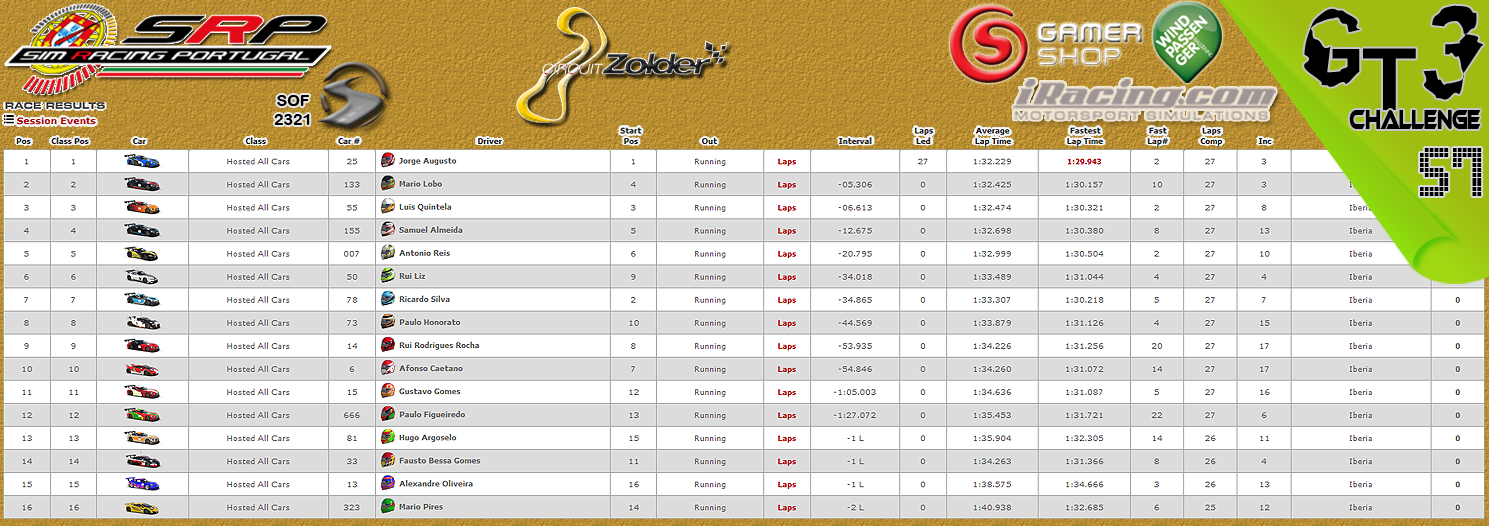Click the blue car image in Ricardo Silva's row
The image size is (1489, 526).
pyautogui.click(x=141, y=300)
